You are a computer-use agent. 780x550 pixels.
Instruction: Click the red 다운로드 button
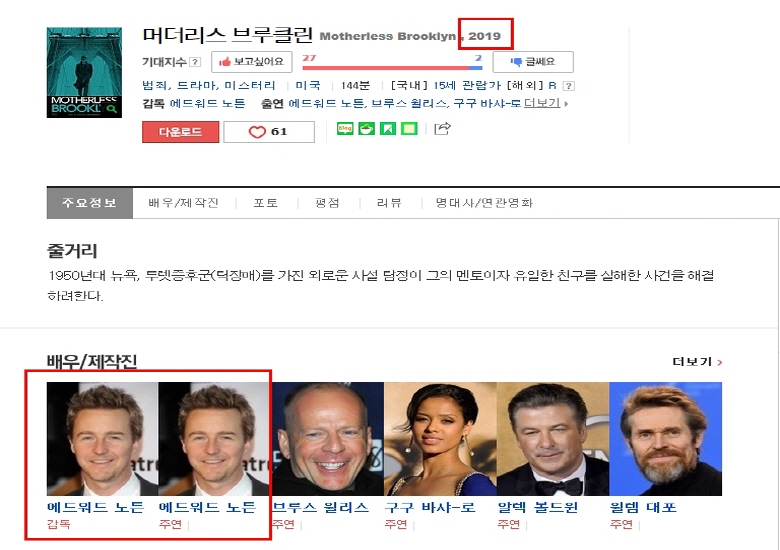tap(180, 132)
